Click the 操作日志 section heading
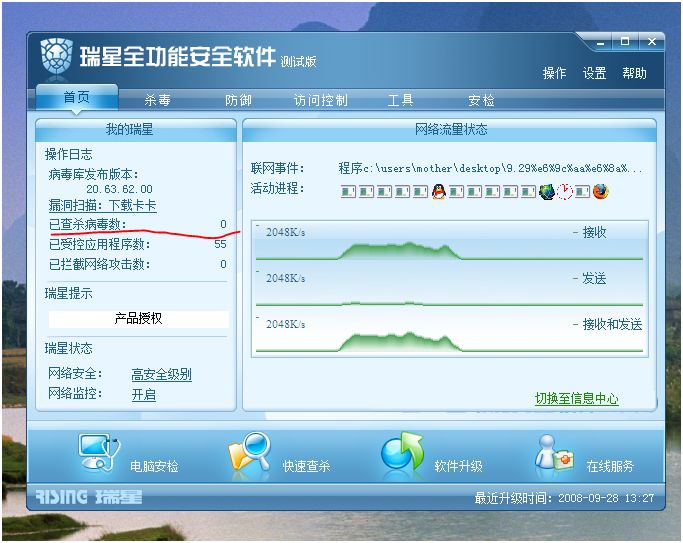683x543 pixels. coord(68,154)
